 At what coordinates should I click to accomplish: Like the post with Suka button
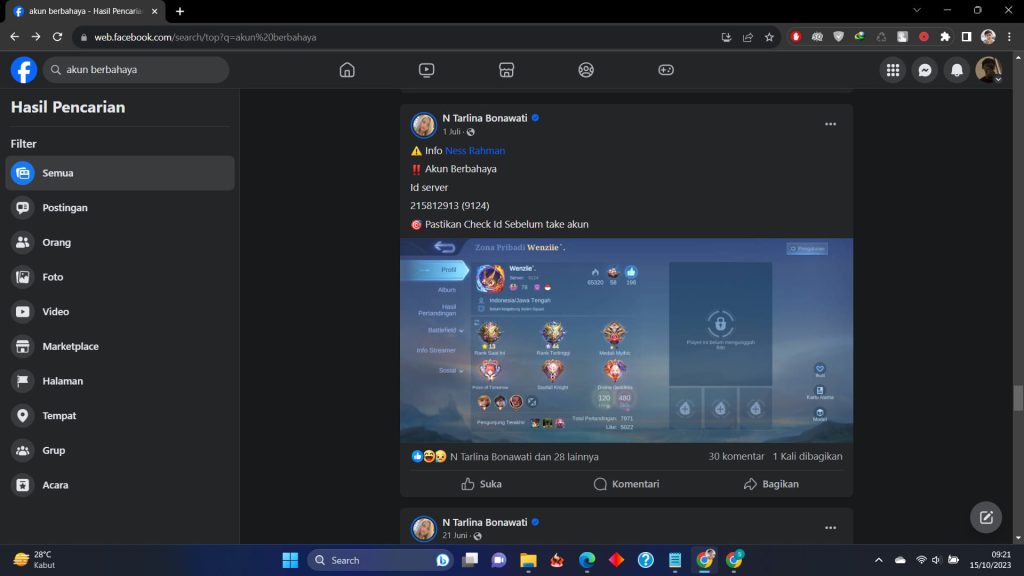[x=481, y=484]
